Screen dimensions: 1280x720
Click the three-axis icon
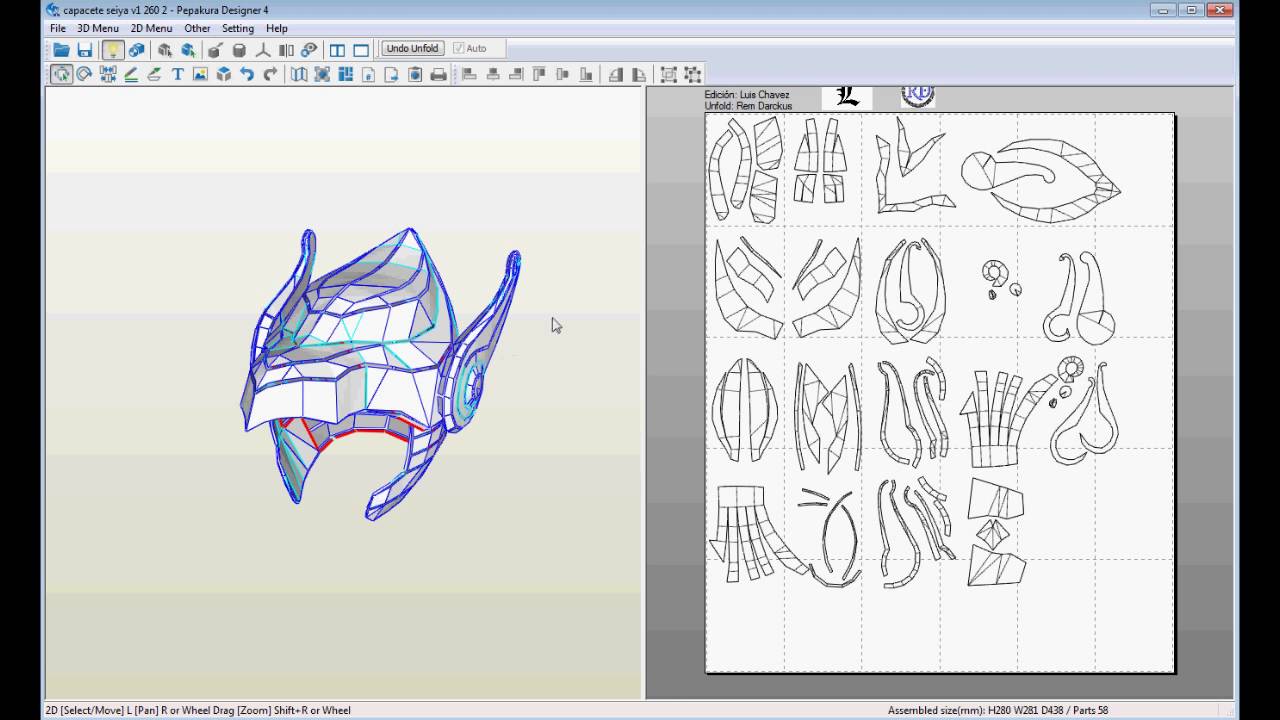263,49
